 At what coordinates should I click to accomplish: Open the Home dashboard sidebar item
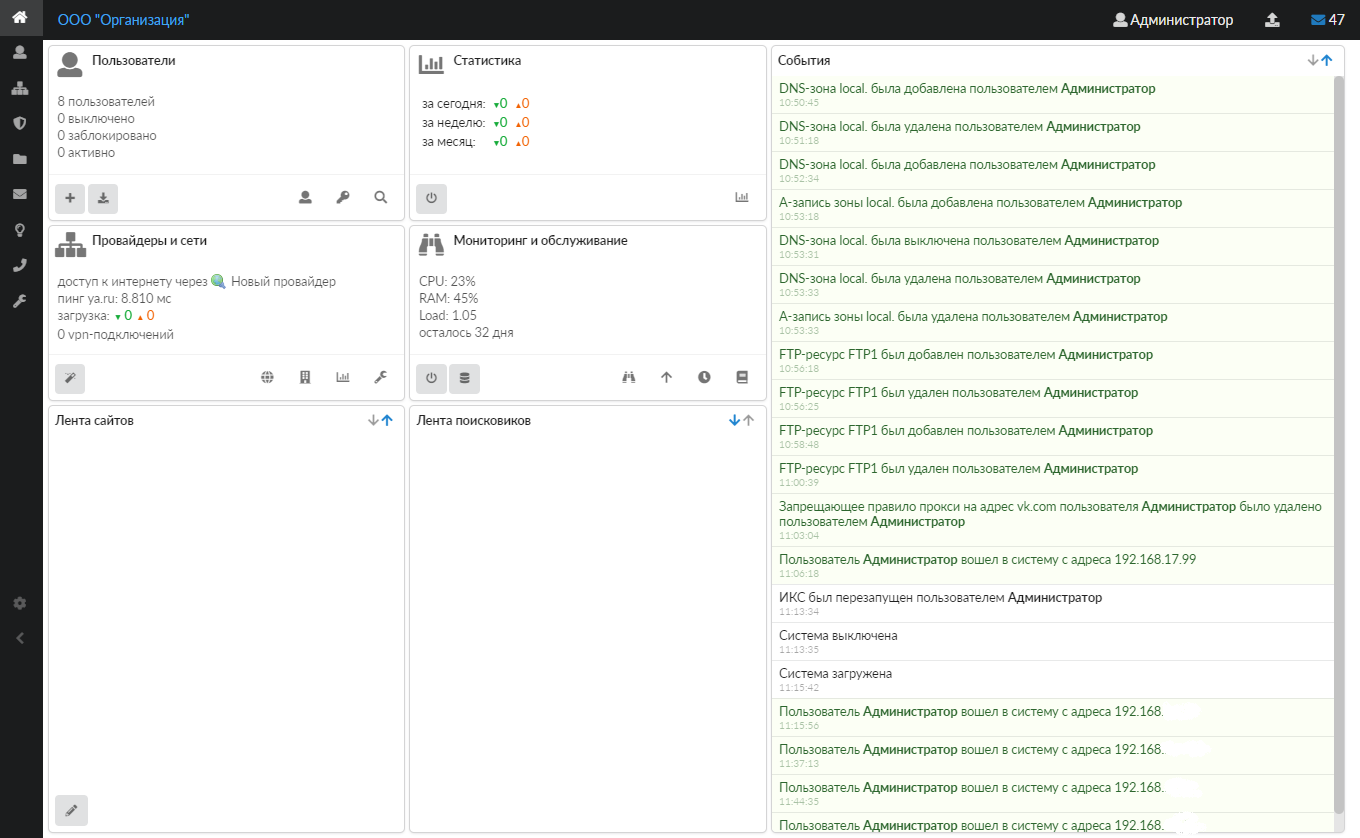19,17
